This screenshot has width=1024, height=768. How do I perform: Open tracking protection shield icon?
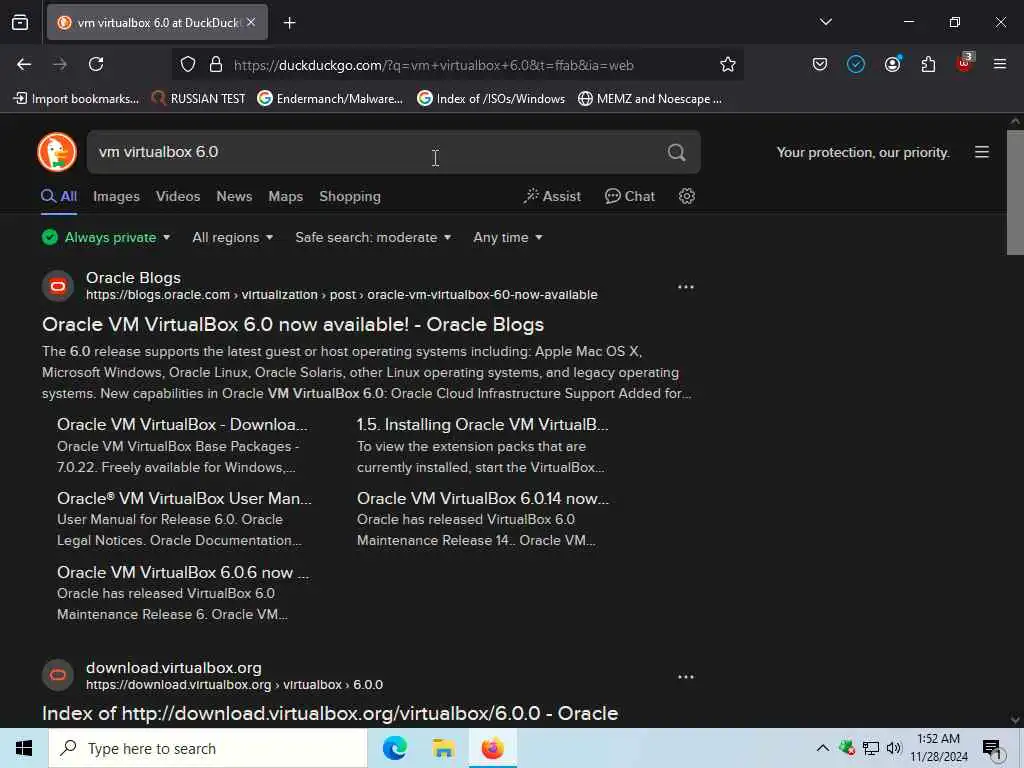pyautogui.click(x=188, y=64)
